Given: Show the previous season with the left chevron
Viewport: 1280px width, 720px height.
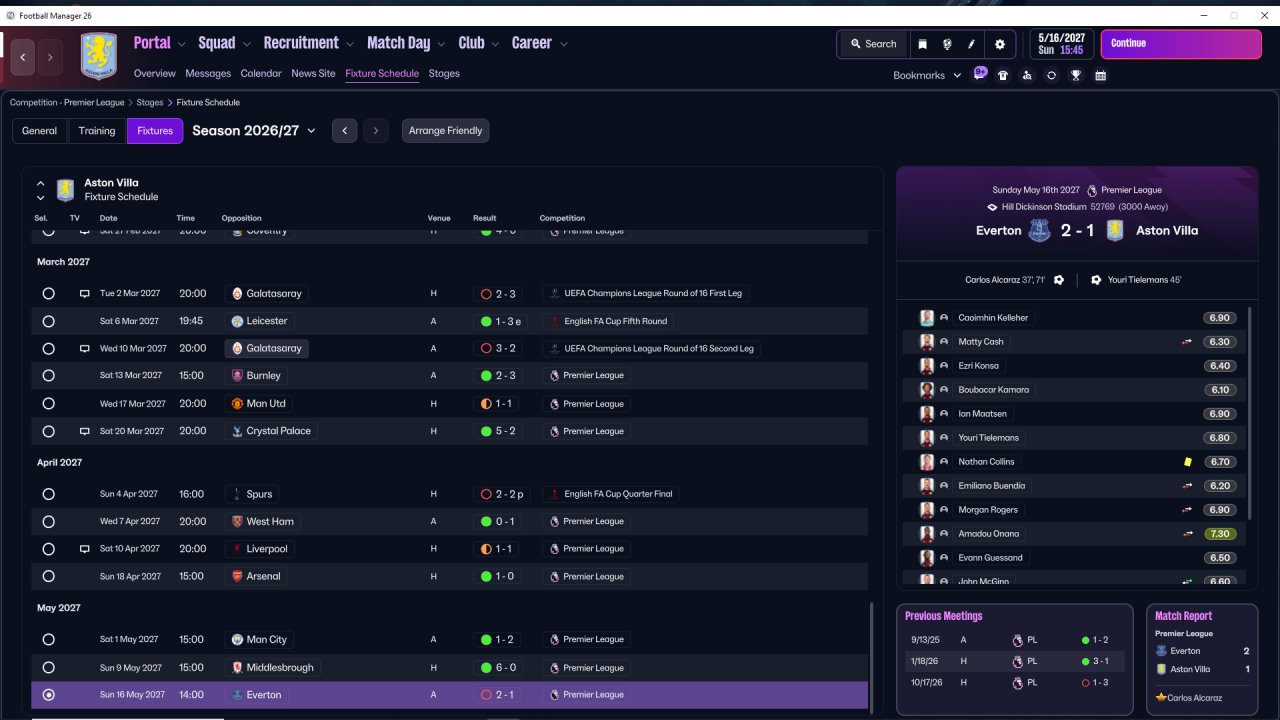Looking at the screenshot, I should [344, 130].
